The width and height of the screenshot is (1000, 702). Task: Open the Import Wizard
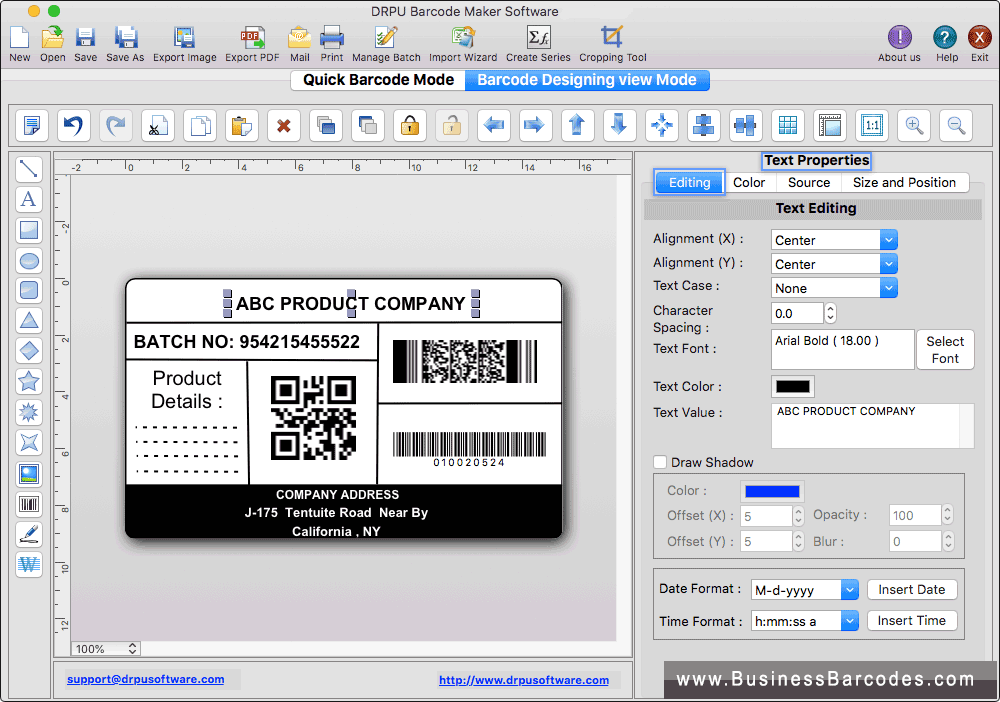point(463,38)
